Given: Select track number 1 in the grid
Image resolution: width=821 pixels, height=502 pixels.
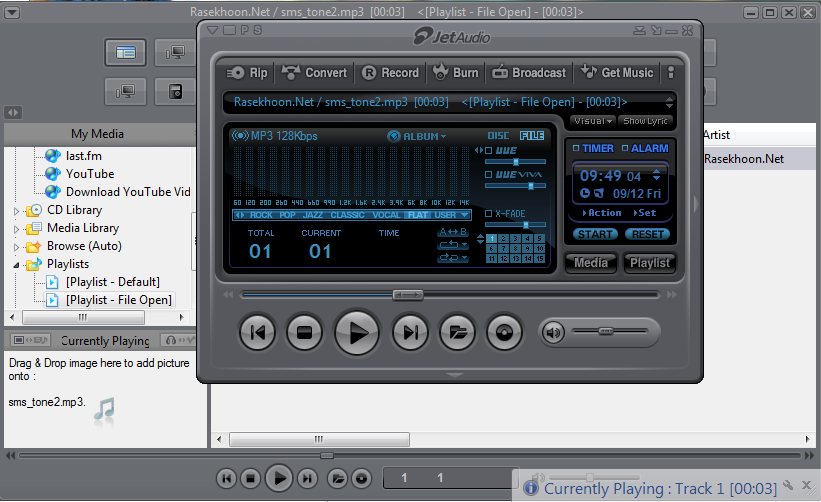Looking at the screenshot, I should point(491,239).
